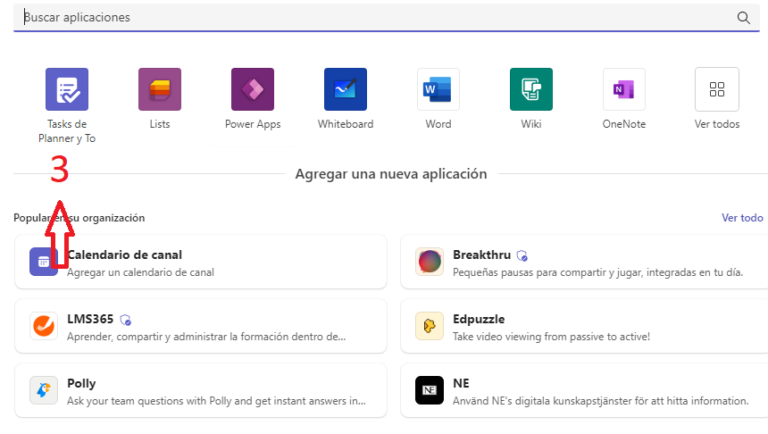Click 'Agregar un calendario de canal' description
This screenshot has width=768, height=434.
(141, 272)
